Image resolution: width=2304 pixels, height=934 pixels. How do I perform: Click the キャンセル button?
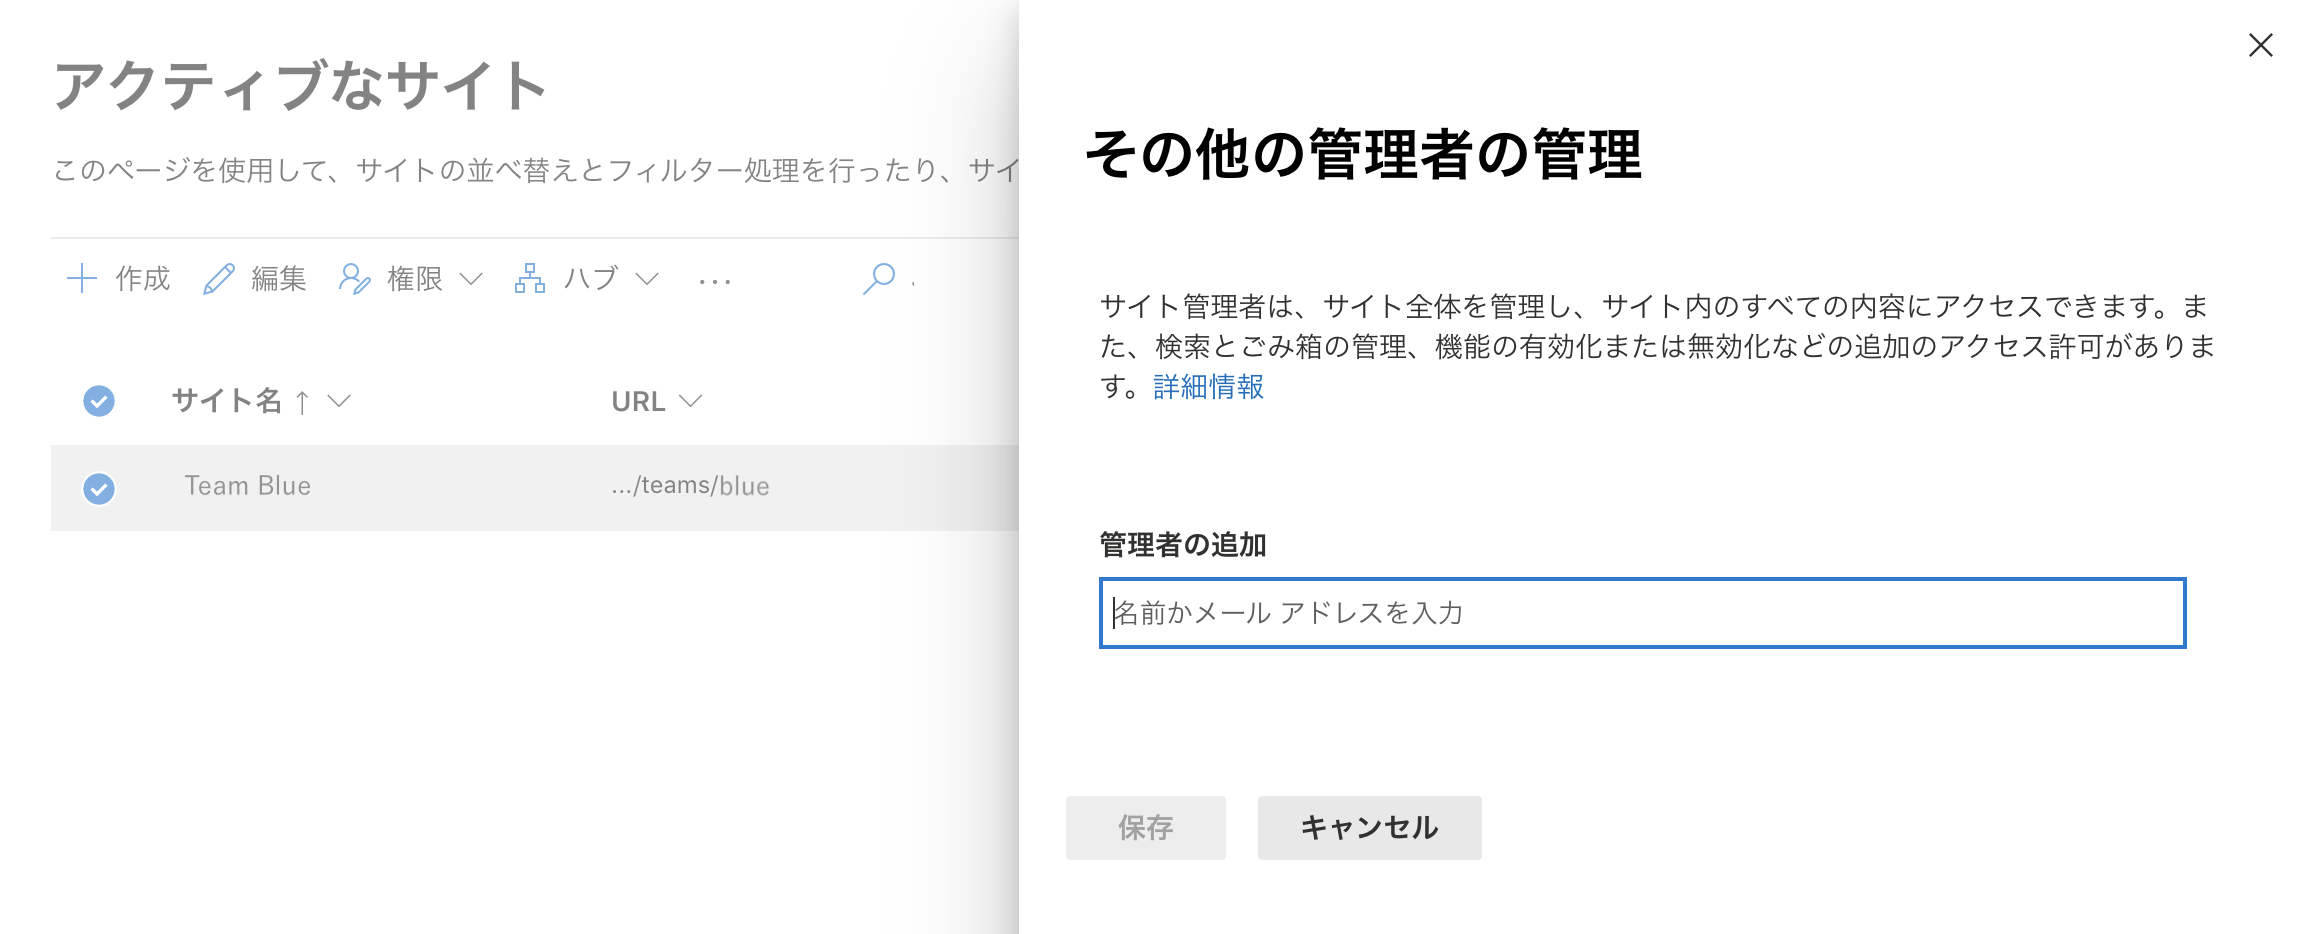tap(1369, 827)
